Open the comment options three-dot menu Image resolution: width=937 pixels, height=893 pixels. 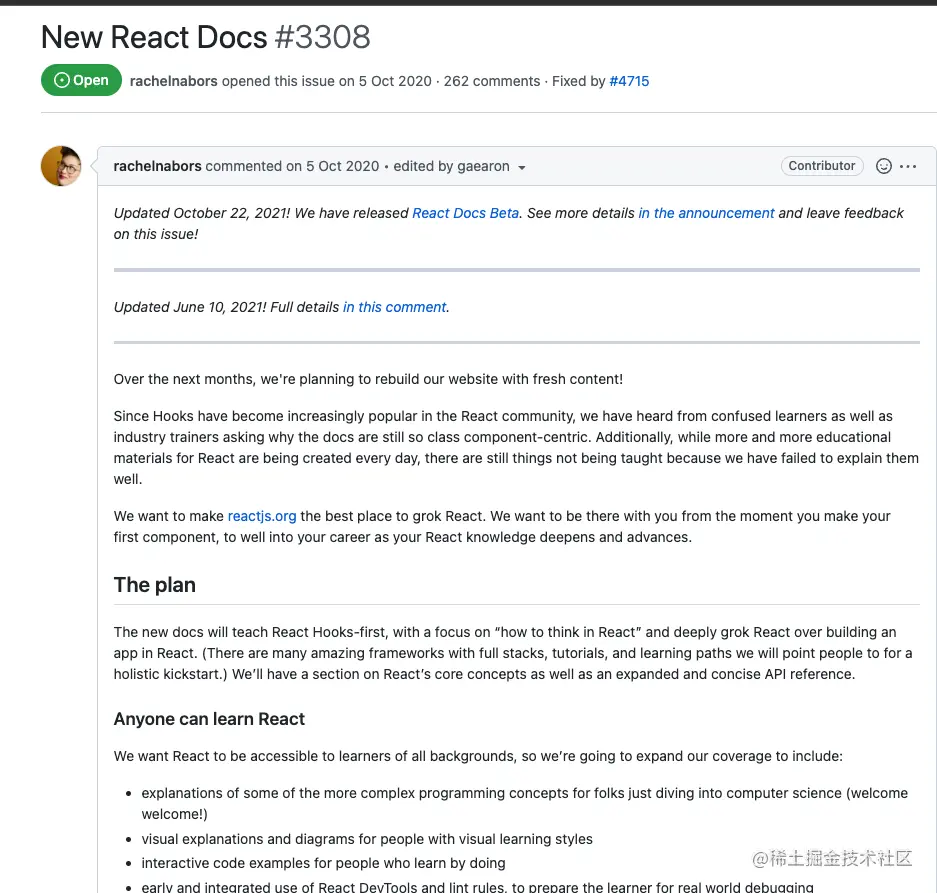point(908,166)
